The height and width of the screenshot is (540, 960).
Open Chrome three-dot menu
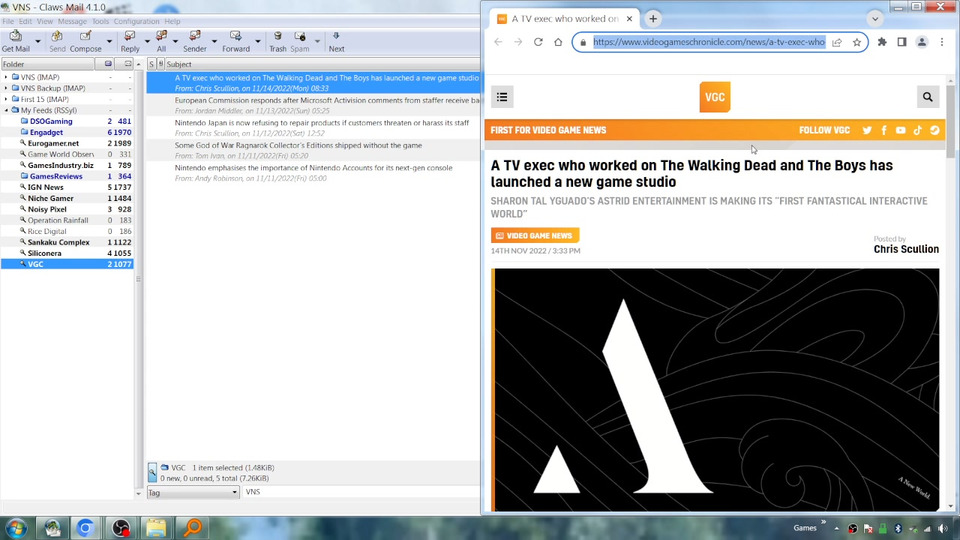coord(942,42)
